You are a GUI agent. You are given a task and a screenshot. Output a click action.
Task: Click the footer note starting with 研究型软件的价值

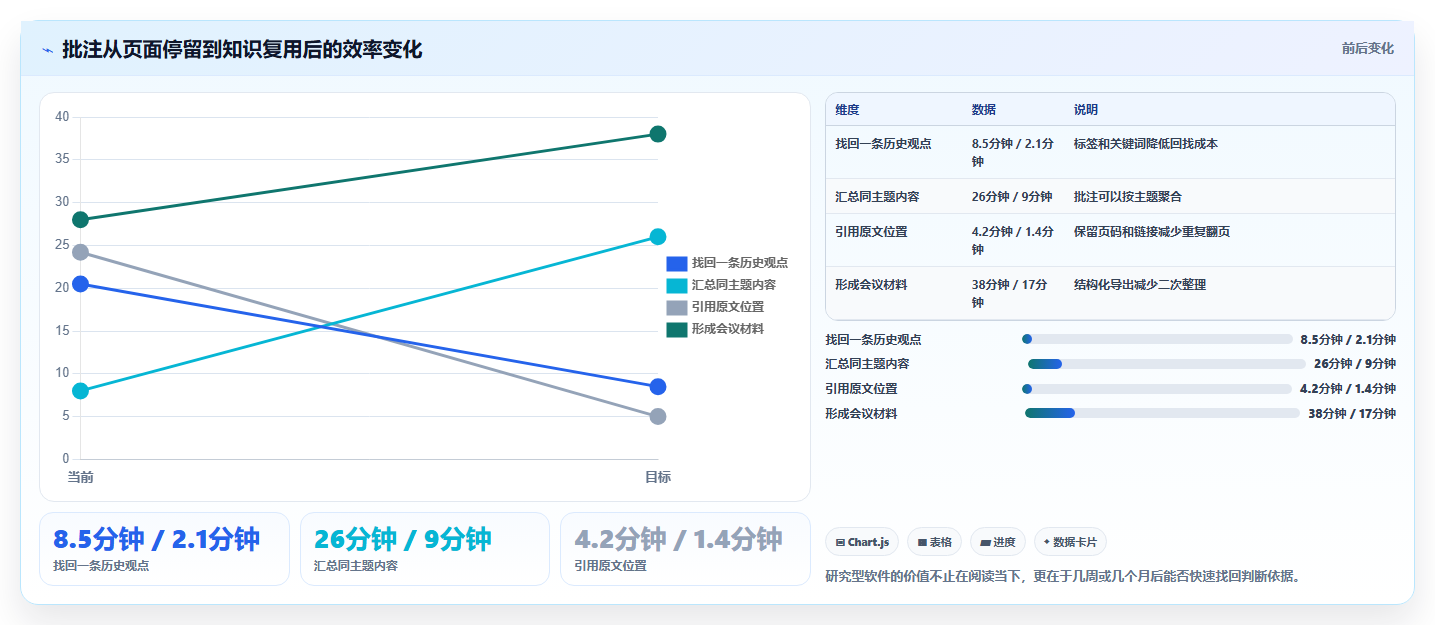[x=1066, y=576]
